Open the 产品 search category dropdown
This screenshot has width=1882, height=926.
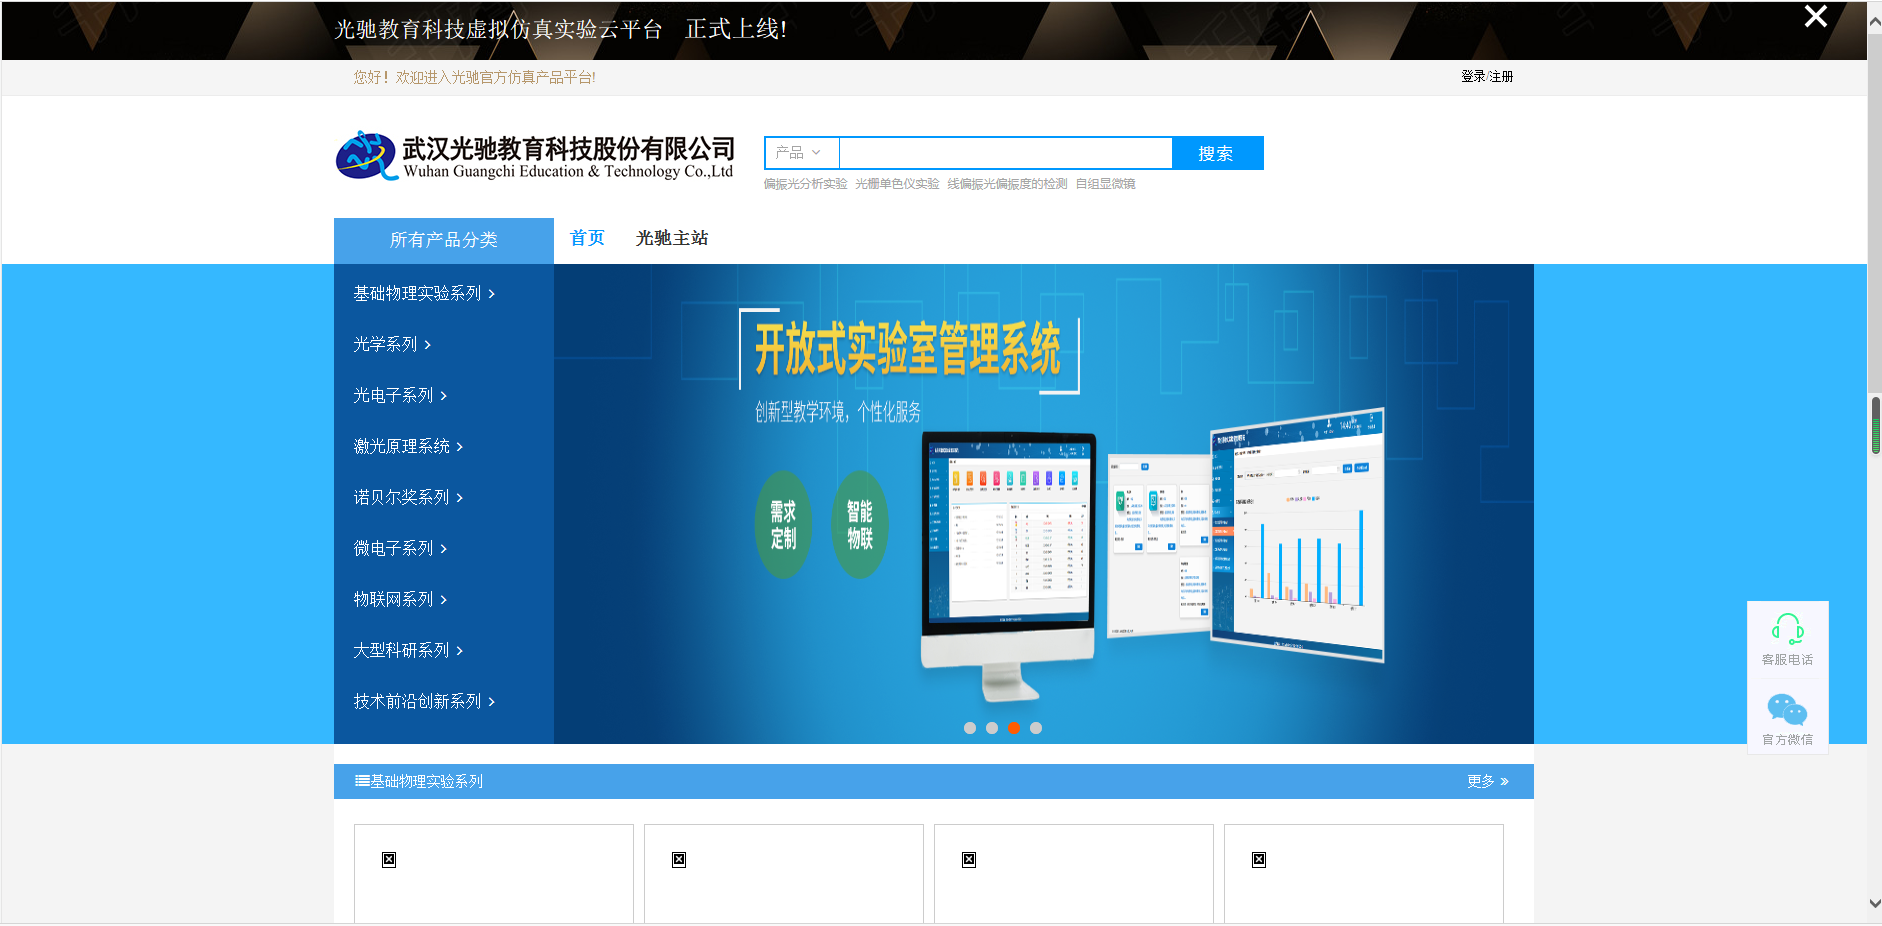pos(801,153)
